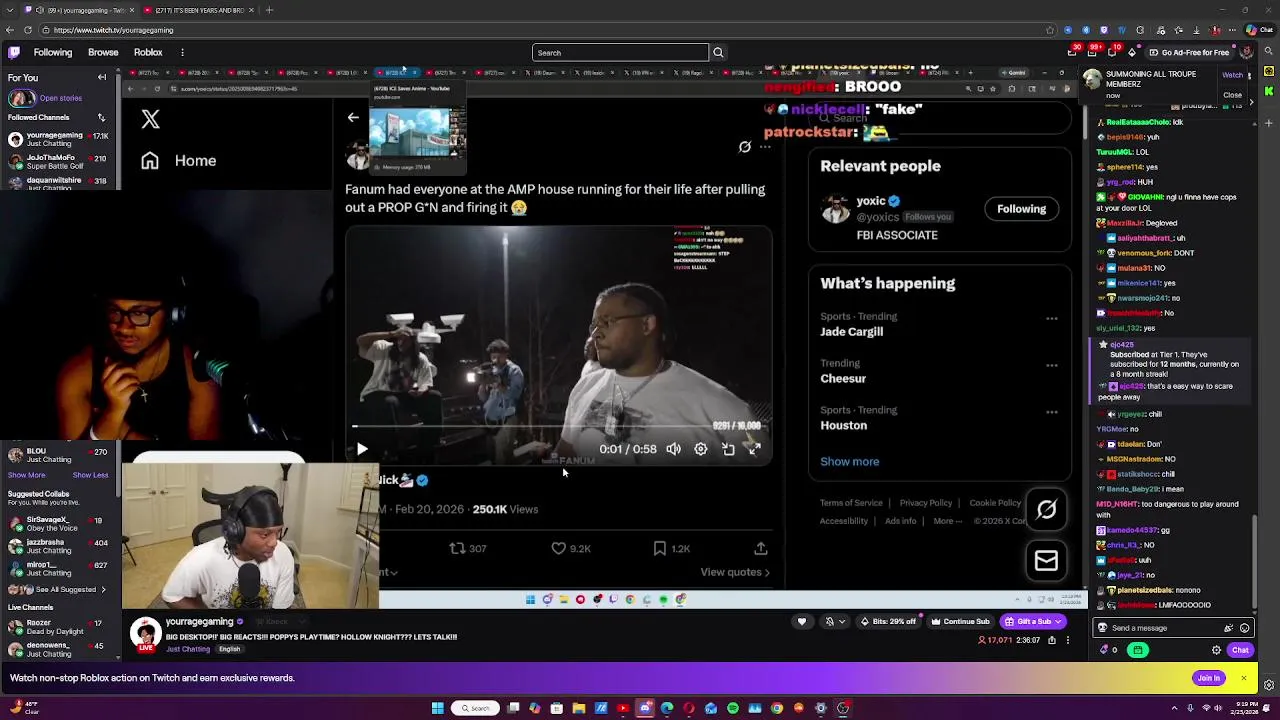The image size is (1280, 720).
Task: Click the share icon beside the stream uptime
Action: [x=1051, y=640]
